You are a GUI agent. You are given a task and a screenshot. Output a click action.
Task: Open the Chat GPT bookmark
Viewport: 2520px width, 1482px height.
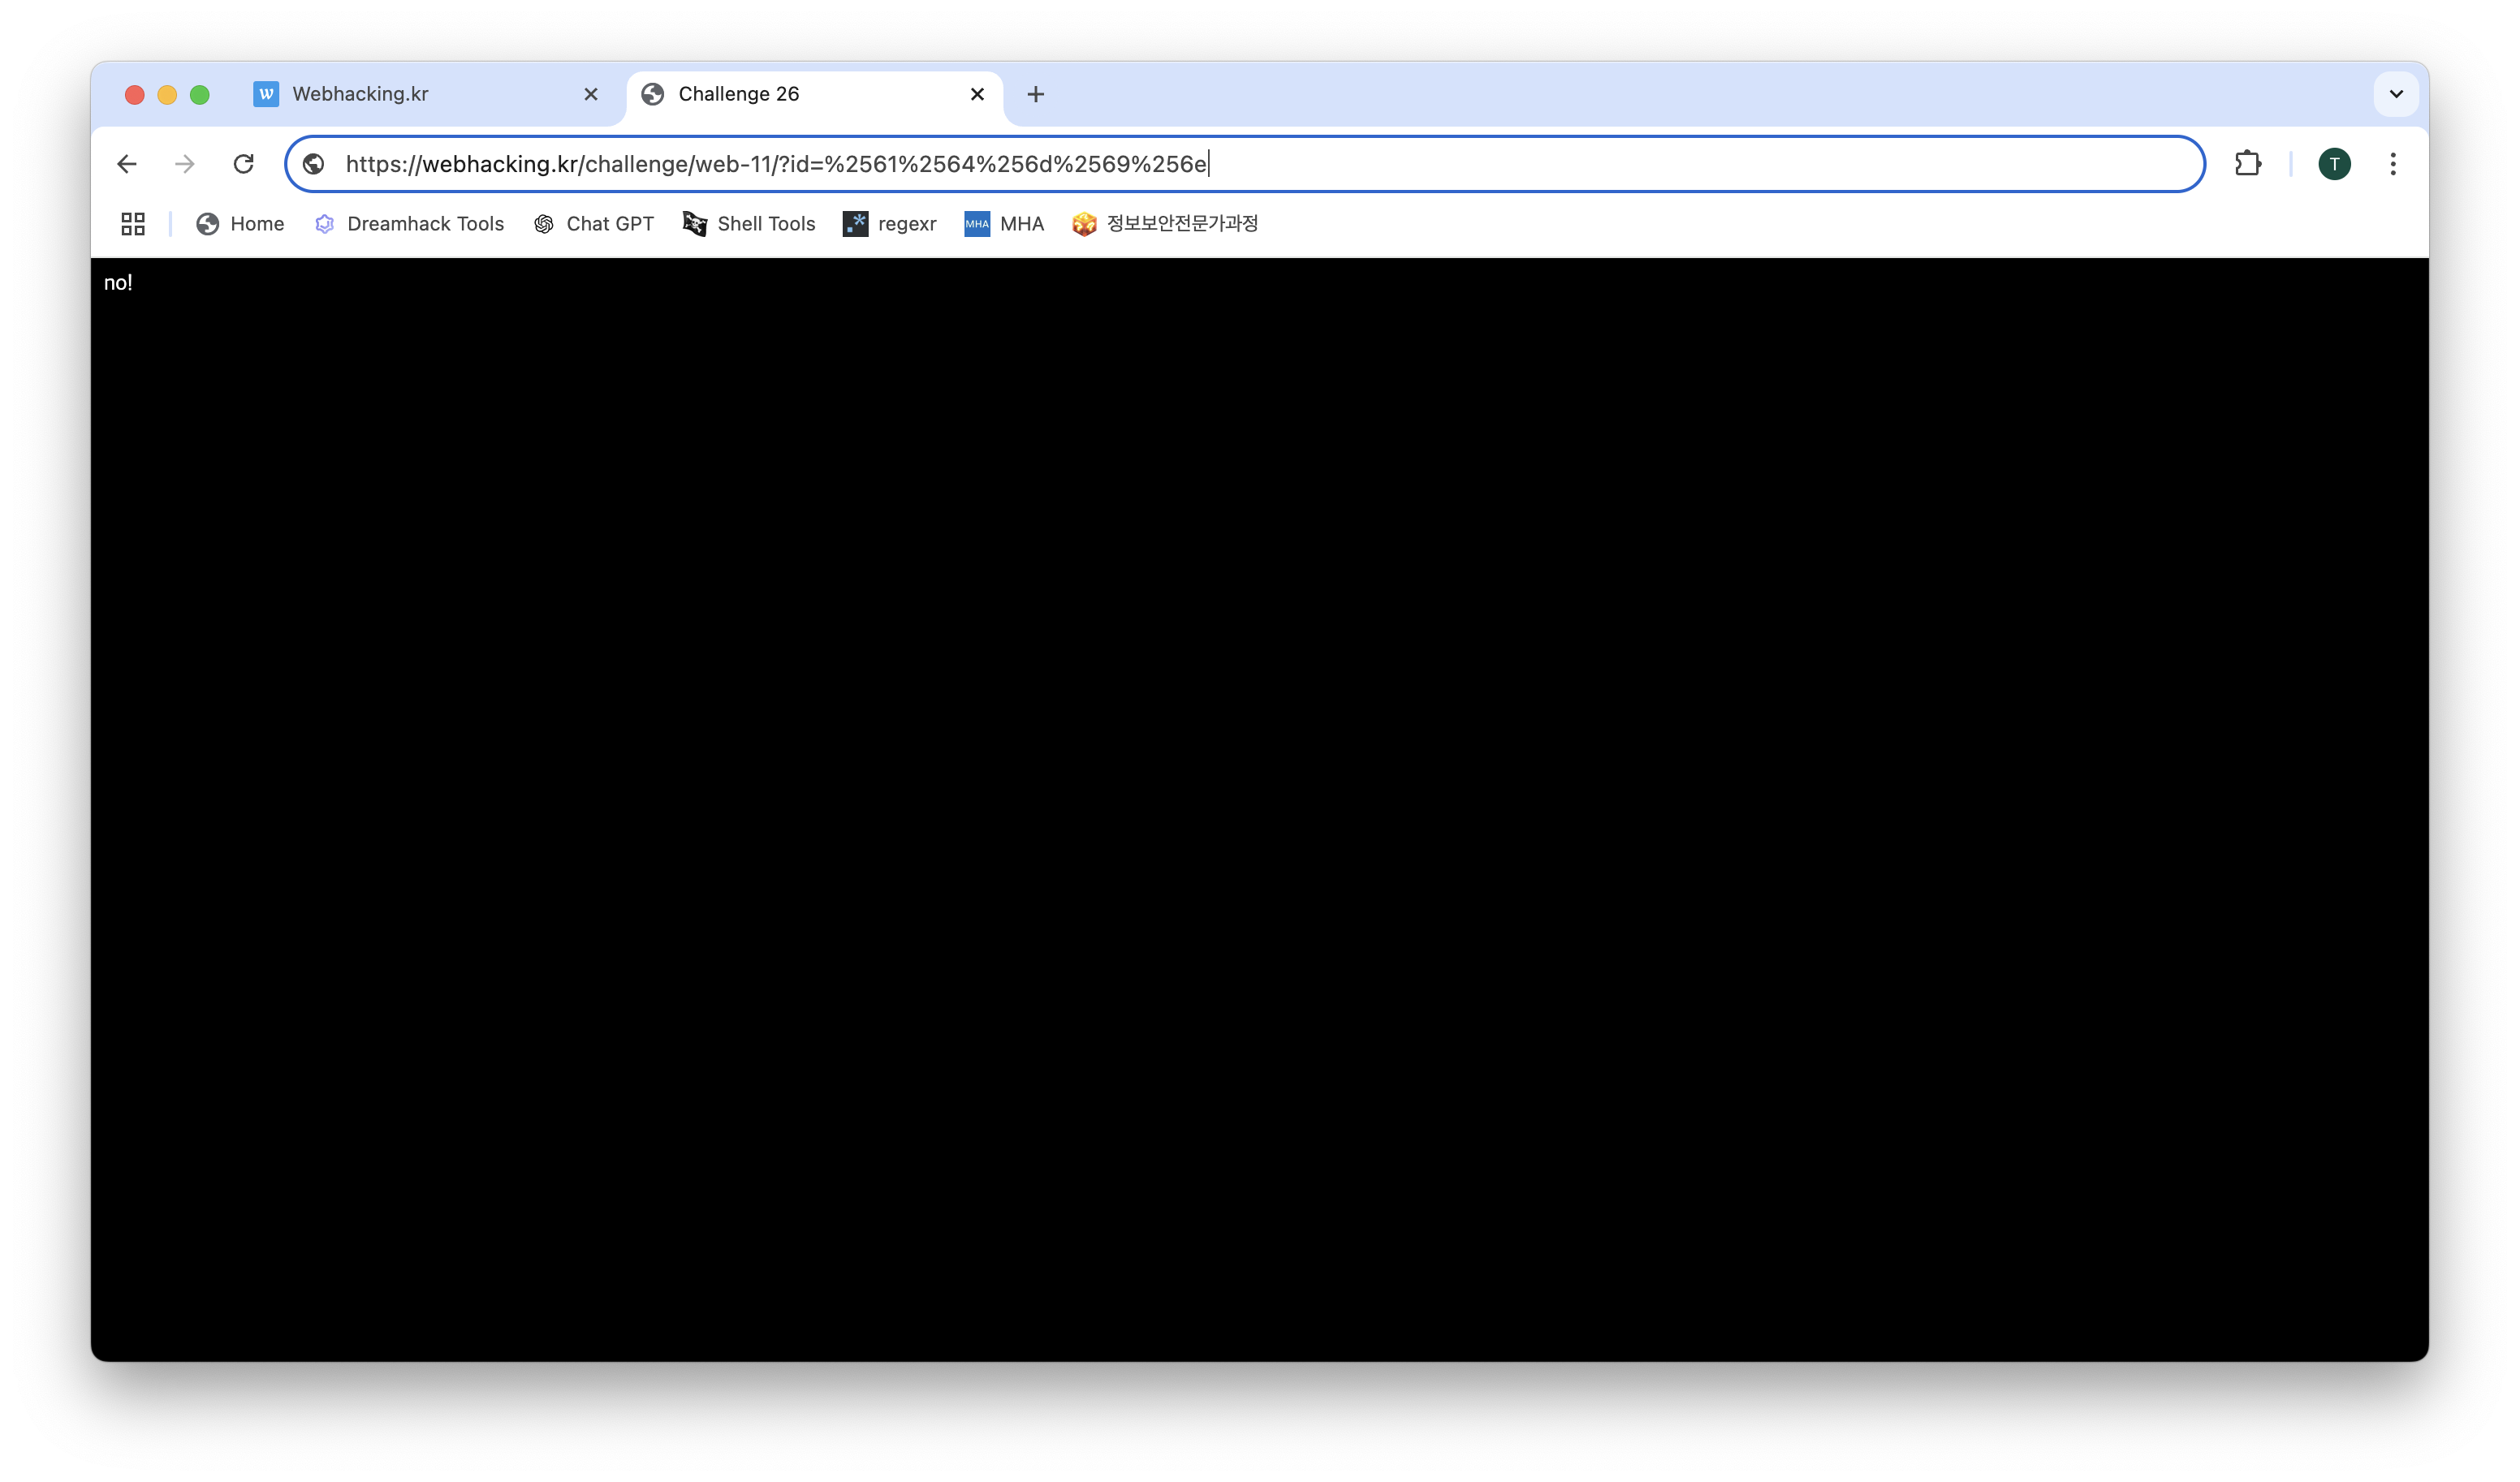[x=594, y=224]
